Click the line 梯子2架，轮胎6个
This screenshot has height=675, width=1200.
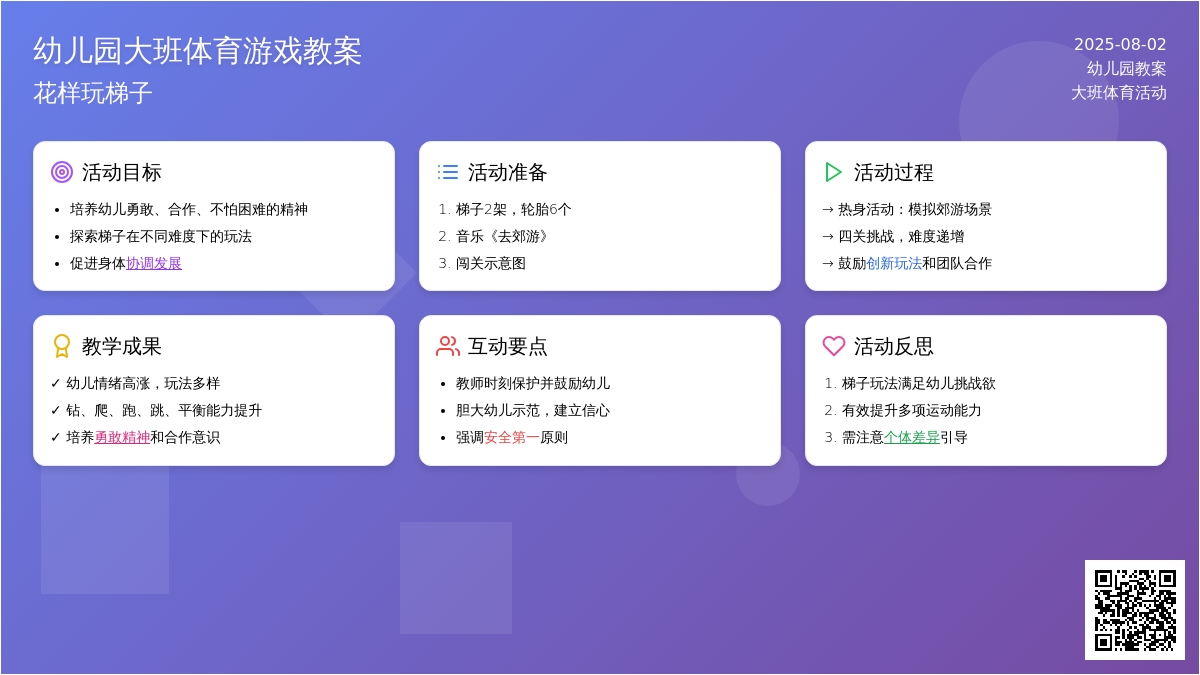click(x=514, y=210)
